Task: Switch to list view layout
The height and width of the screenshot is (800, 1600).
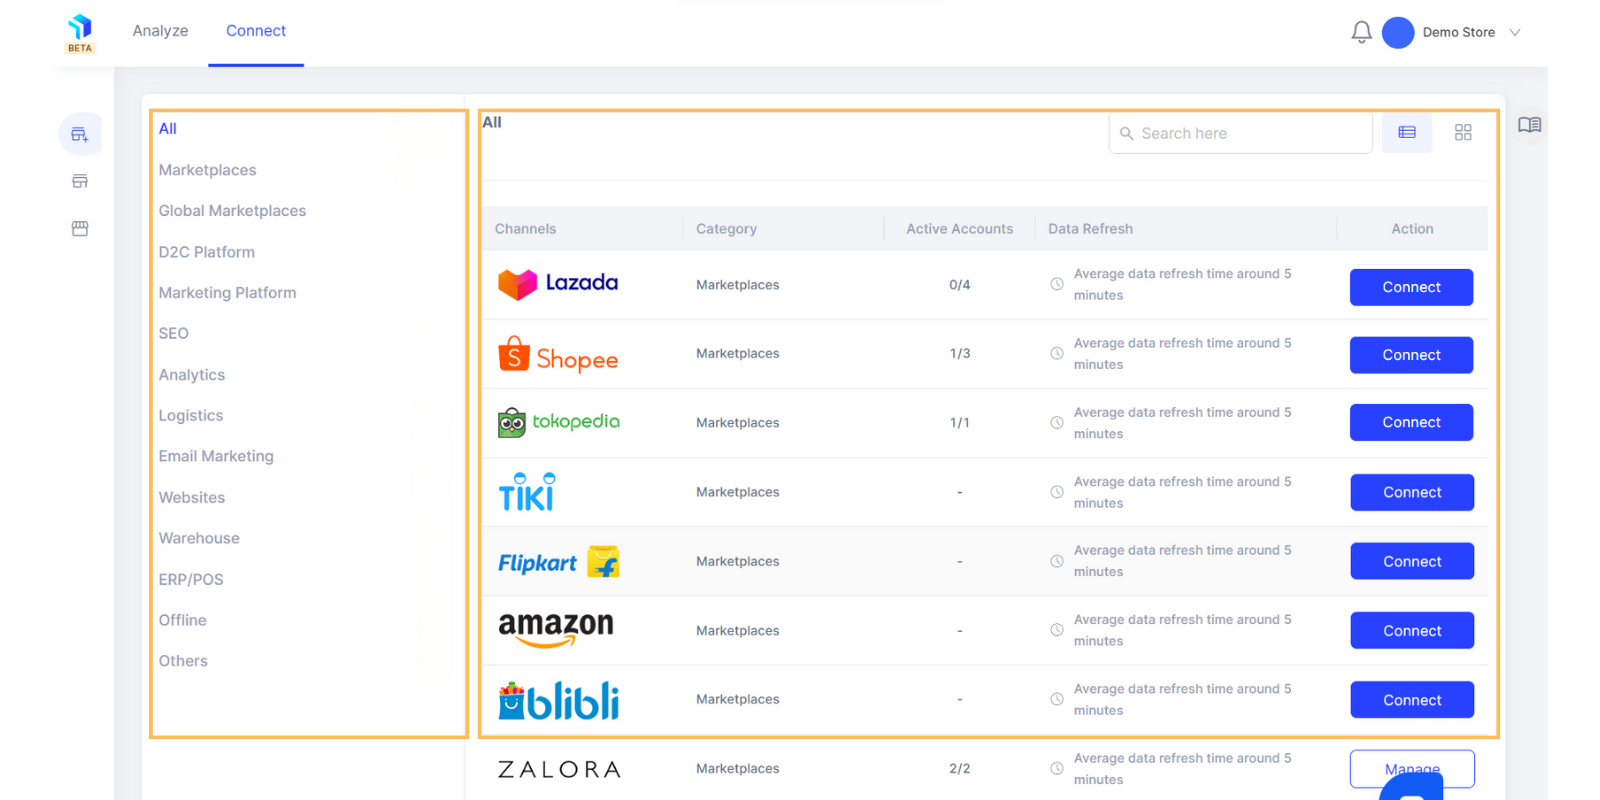Action: tap(1407, 132)
